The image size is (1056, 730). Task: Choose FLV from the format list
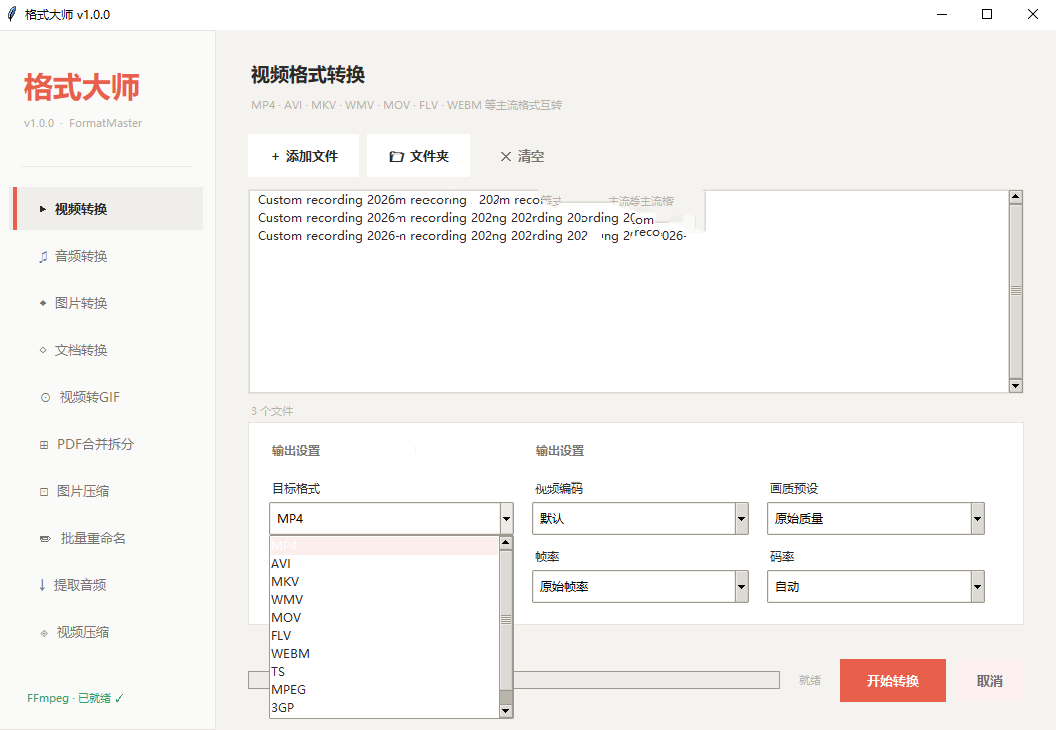pyautogui.click(x=384, y=636)
